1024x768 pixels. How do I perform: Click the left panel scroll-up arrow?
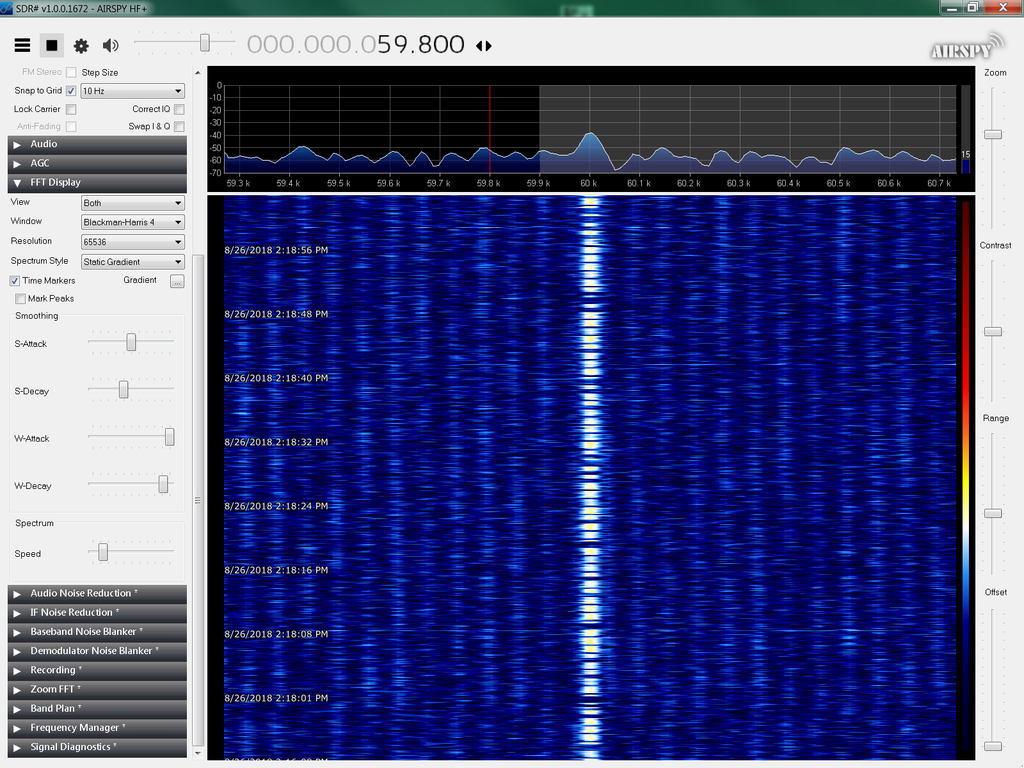[x=198, y=72]
